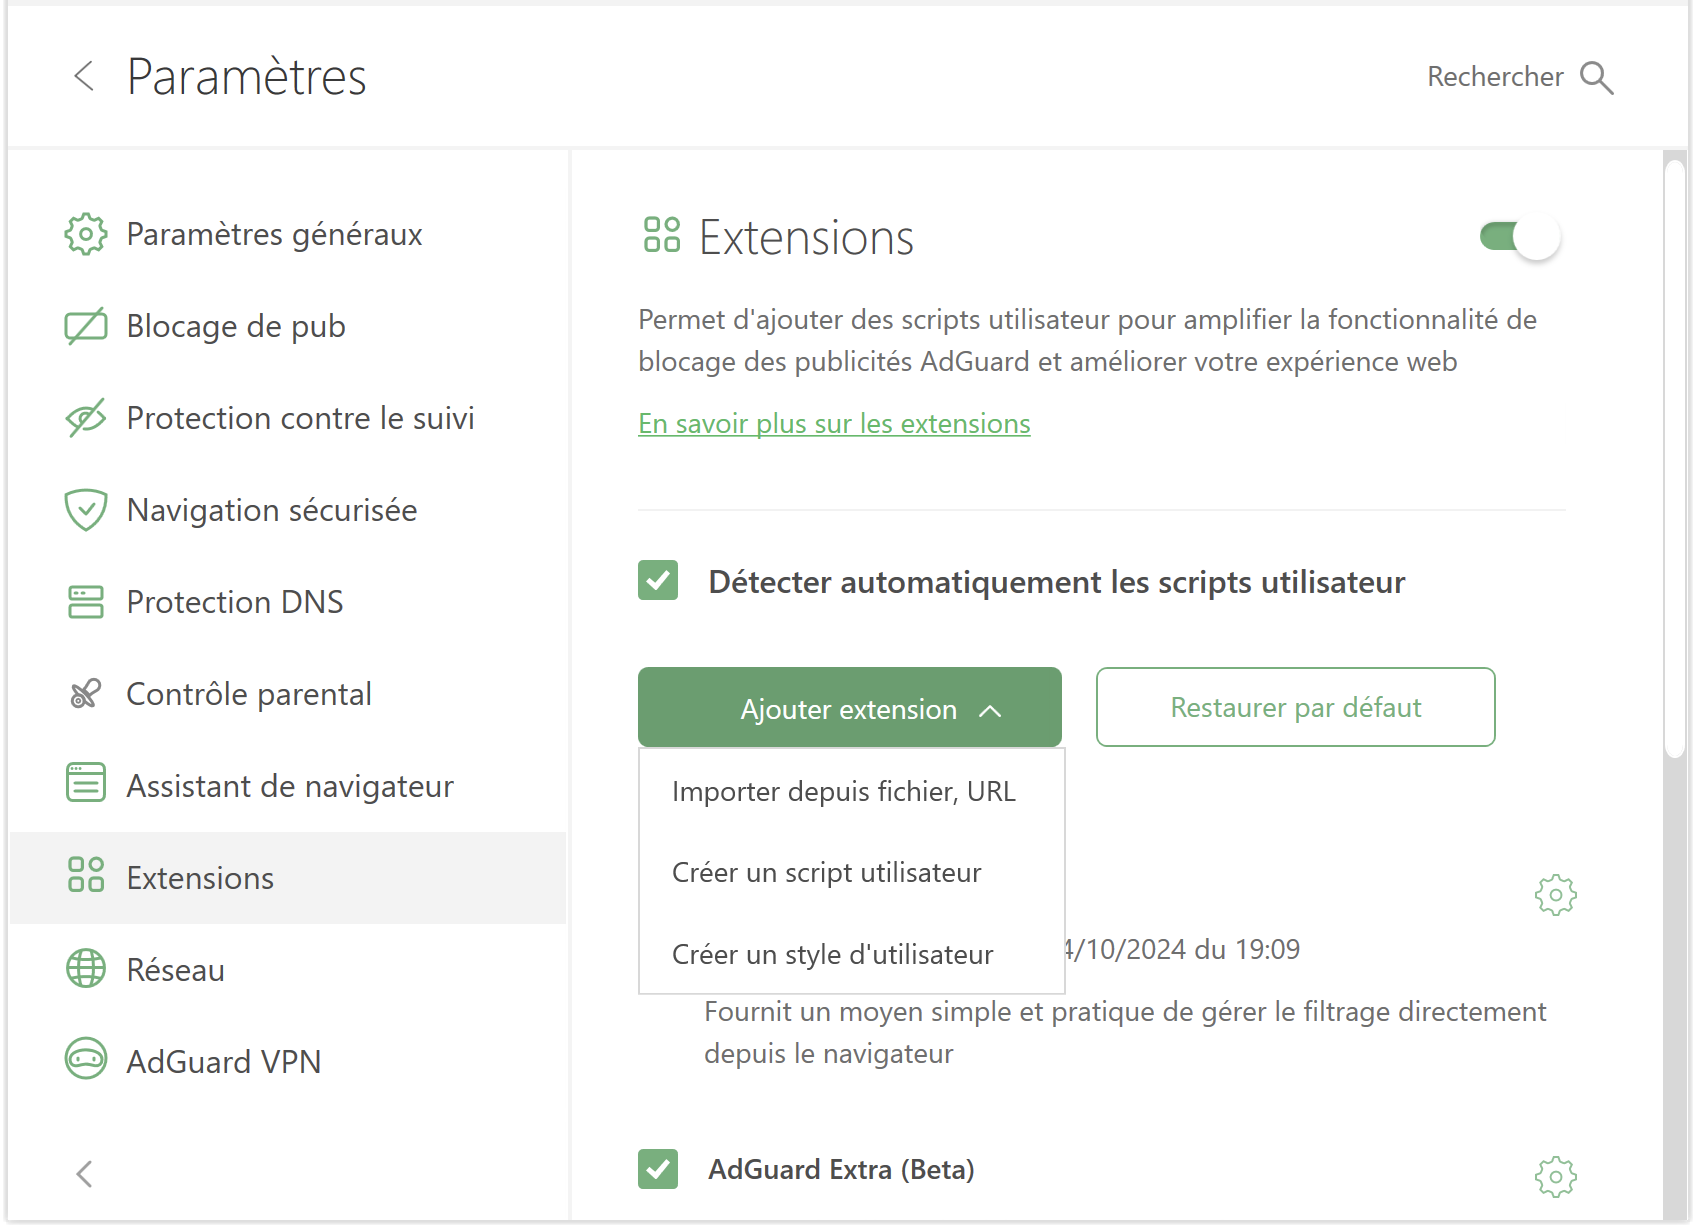Select Créer un style d'utilisateur
The width and height of the screenshot is (1694, 1226).
pos(851,954)
